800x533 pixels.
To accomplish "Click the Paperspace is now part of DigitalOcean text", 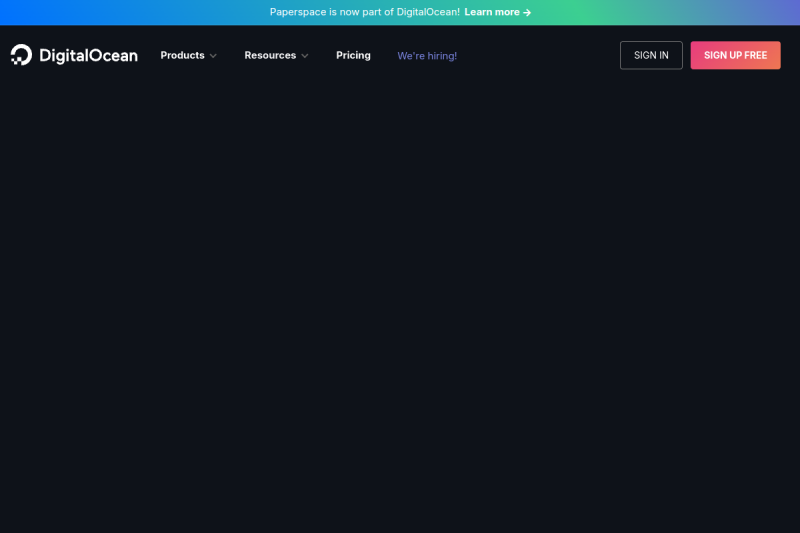I will [364, 12].
